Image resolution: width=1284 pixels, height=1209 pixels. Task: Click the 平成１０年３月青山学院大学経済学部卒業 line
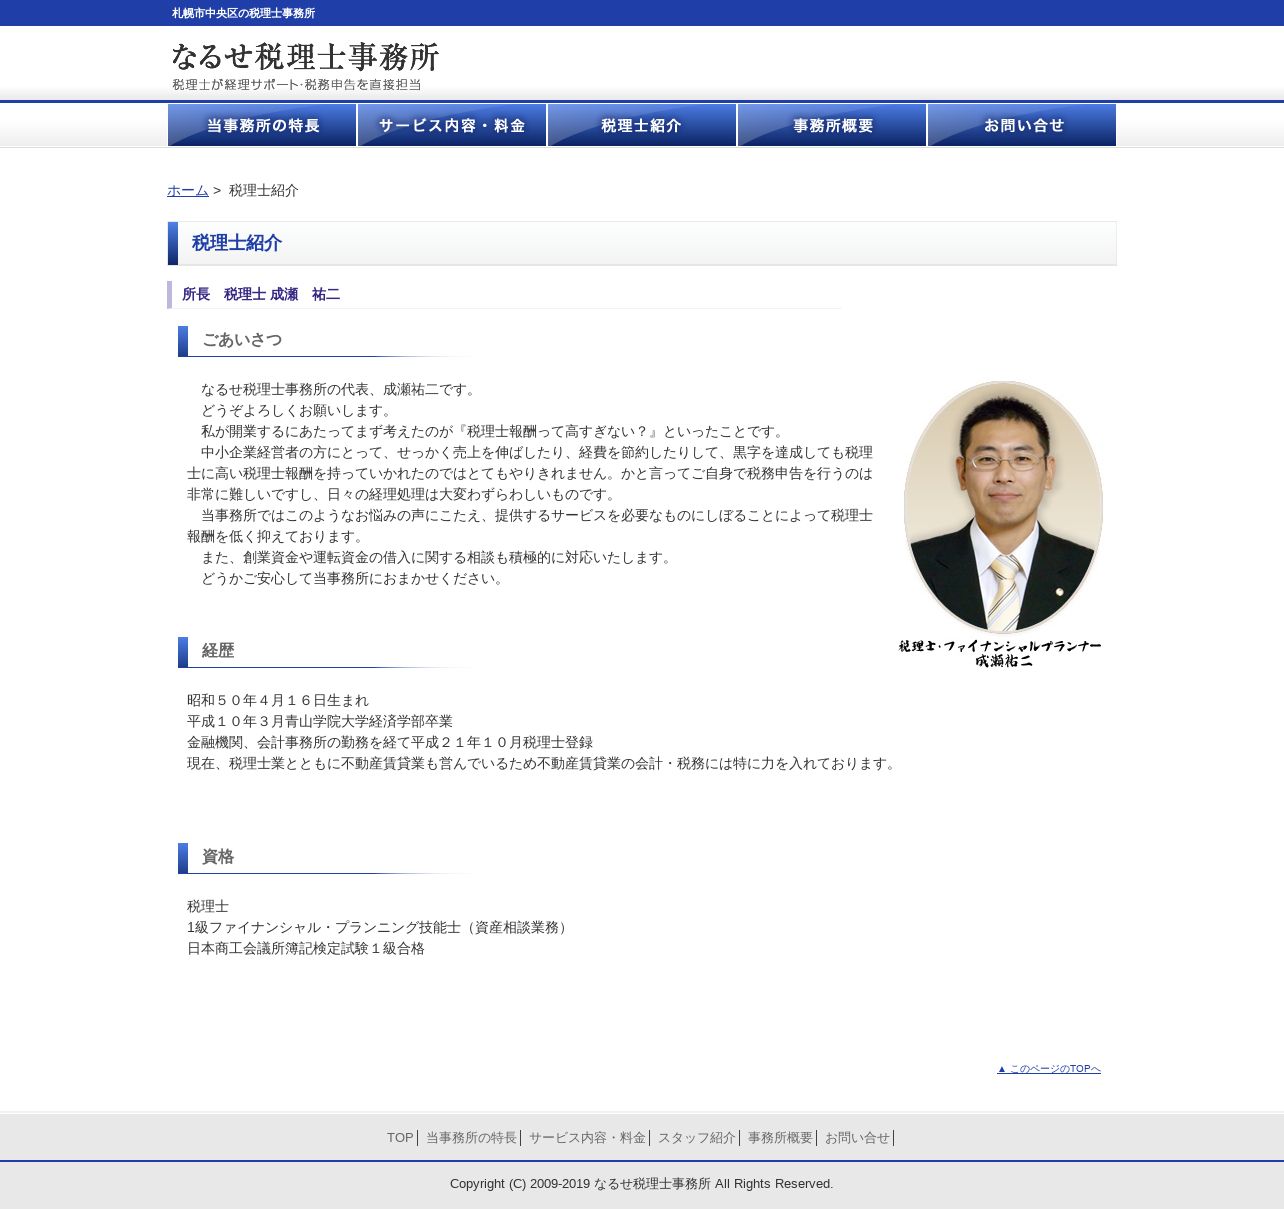click(320, 721)
